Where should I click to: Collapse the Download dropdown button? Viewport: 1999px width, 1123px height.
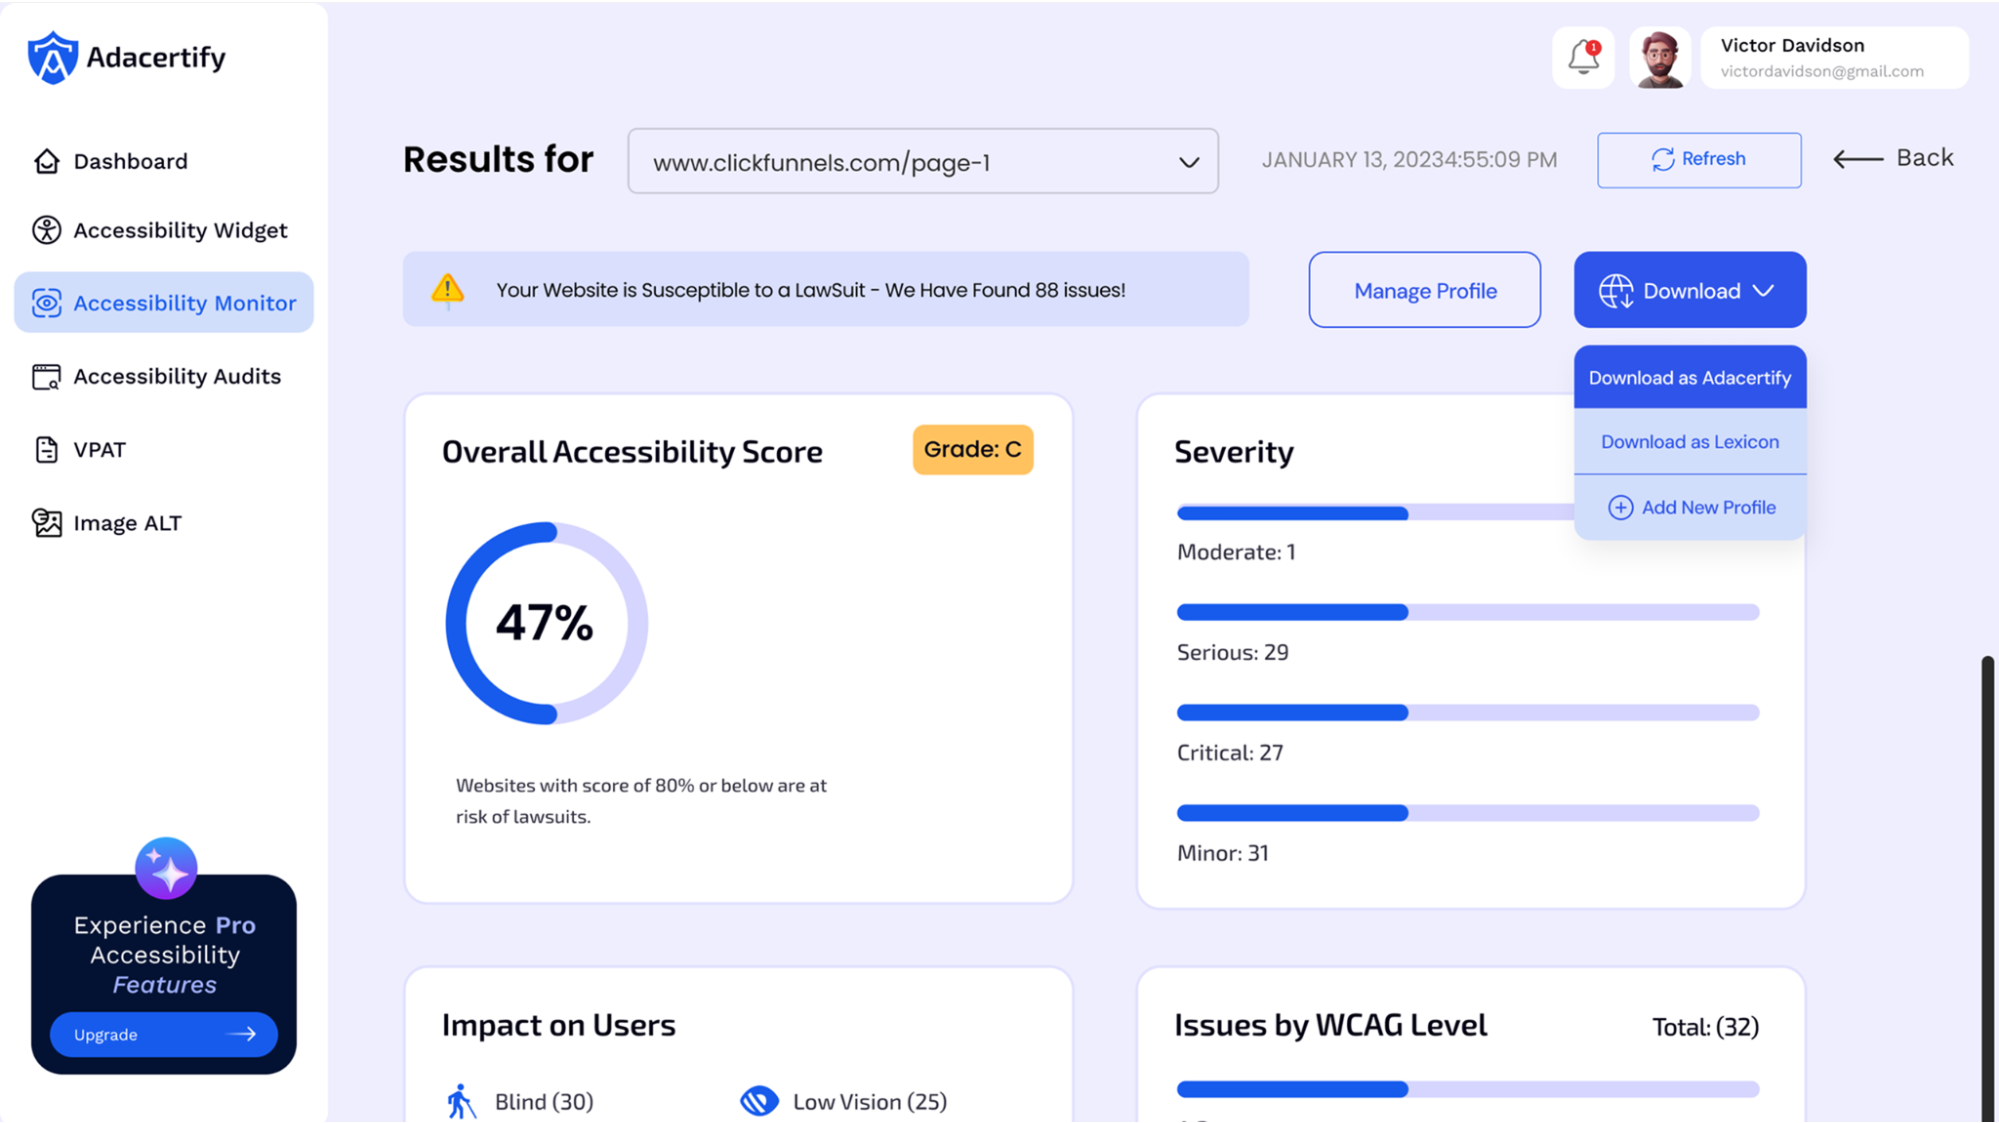tap(1690, 290)
